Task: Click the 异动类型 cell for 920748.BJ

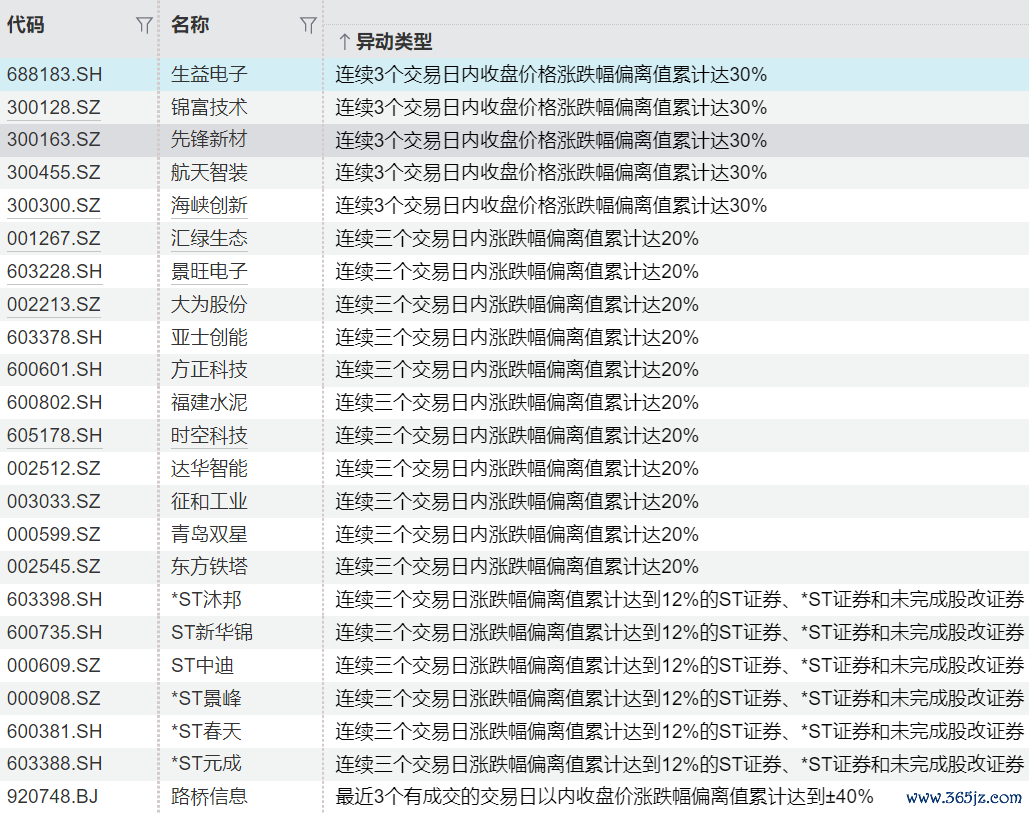Action: (x=604, y=797)
